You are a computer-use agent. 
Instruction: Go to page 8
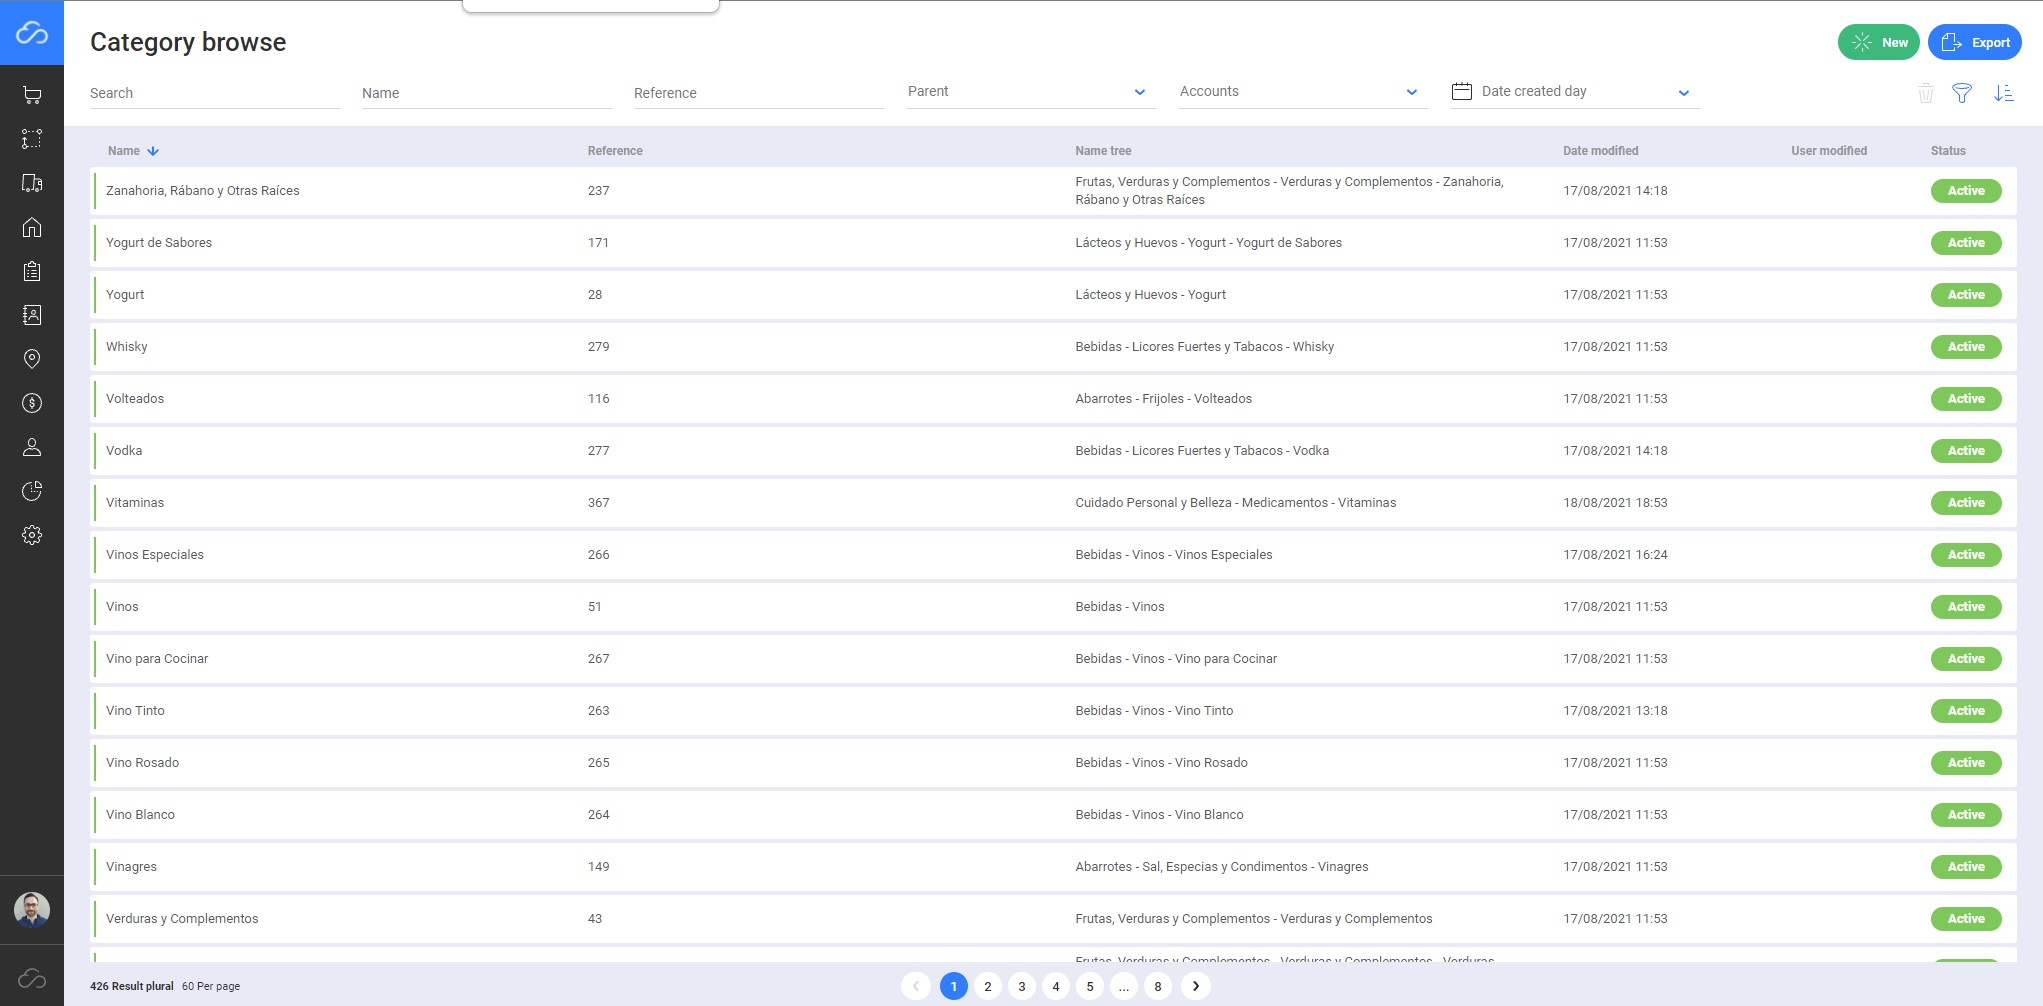[1158, 986]
